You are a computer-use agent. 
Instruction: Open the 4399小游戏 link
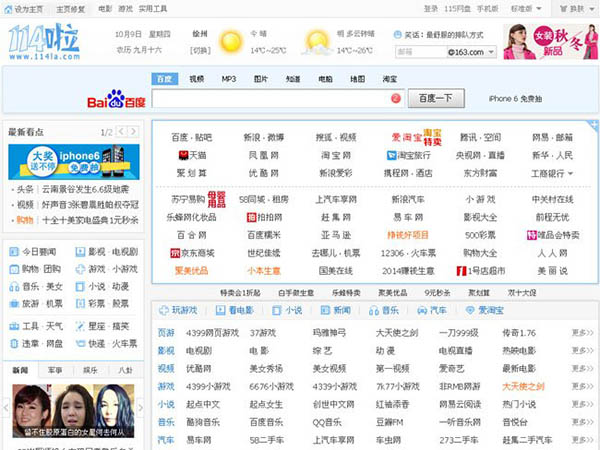coord(208,386)
